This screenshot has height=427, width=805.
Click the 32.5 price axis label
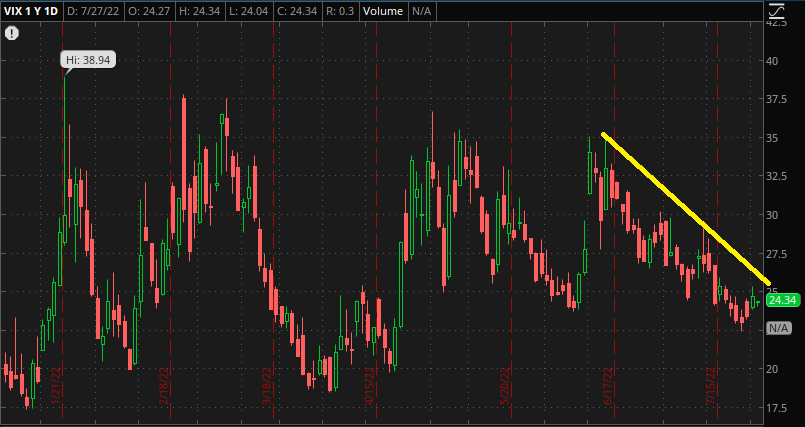pos(776,176)
